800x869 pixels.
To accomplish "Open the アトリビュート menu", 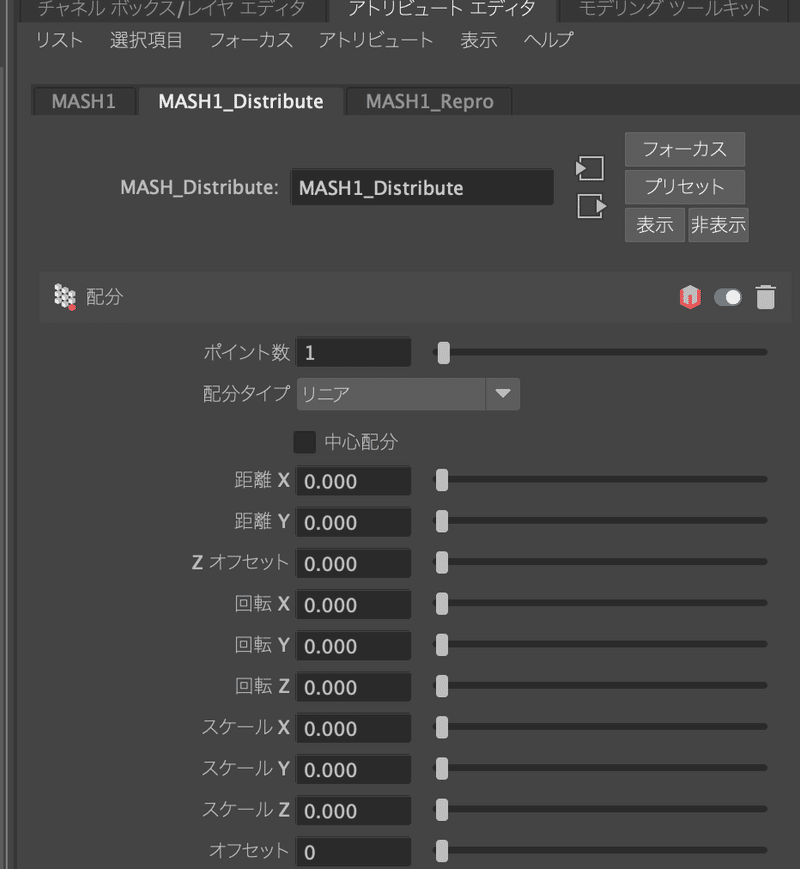I will click(376, 40).
